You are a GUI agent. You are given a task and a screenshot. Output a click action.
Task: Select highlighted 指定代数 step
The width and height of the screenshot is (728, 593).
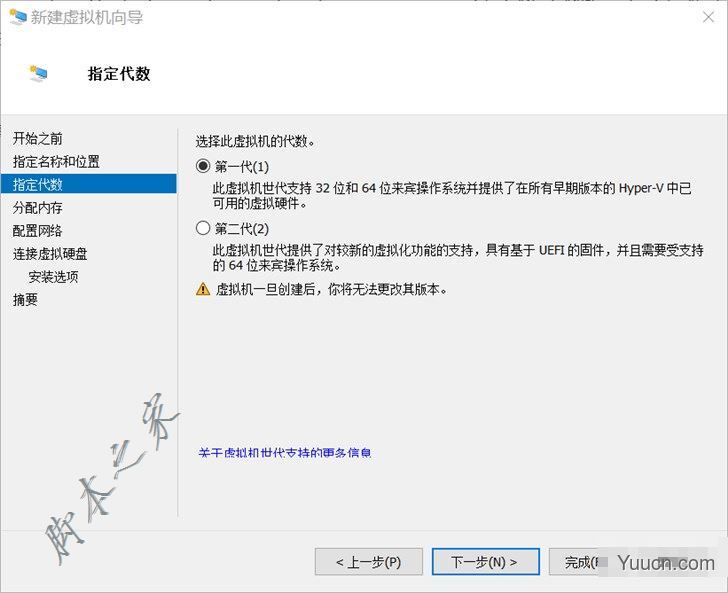(89, 184)
